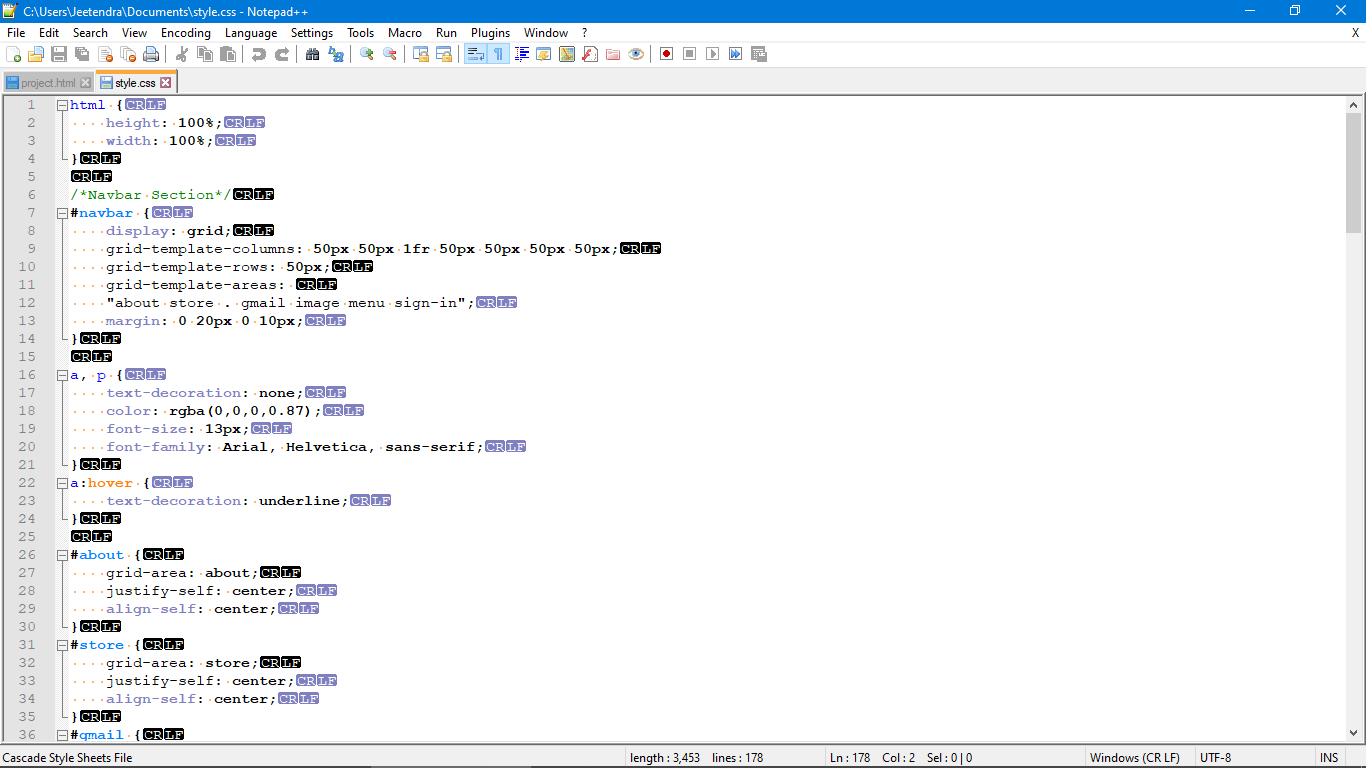Close the project.html tab with its X
This screenshot has height=768, width=1366.
(x=85, y=83)
